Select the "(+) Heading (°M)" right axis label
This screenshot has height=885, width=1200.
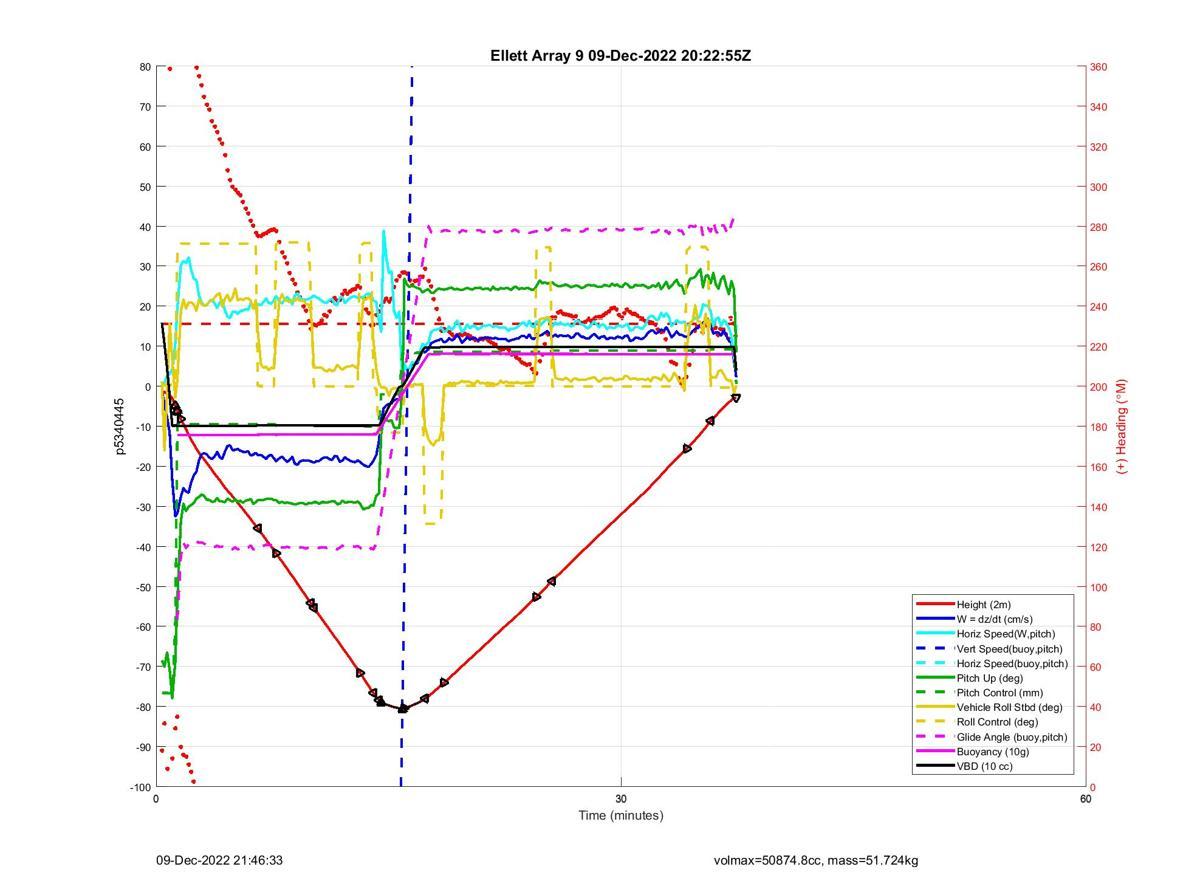[1121, 426]
